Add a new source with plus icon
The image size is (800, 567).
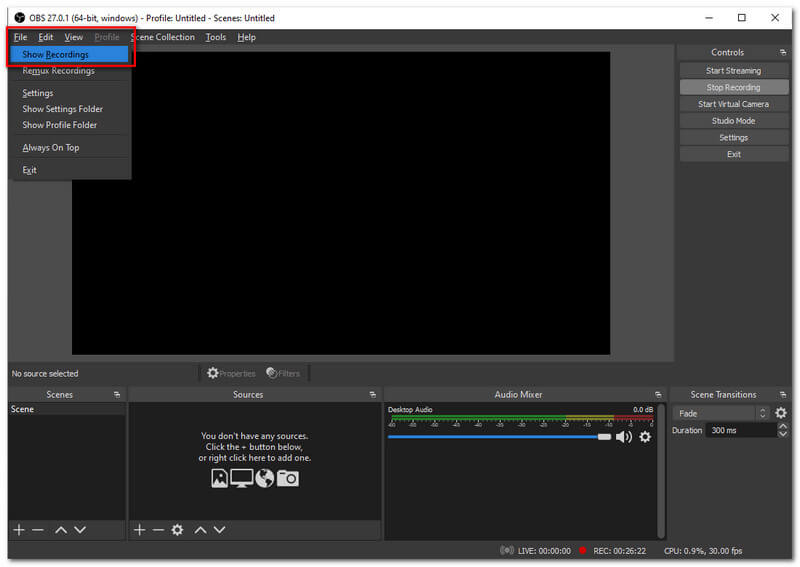(140, 529)
